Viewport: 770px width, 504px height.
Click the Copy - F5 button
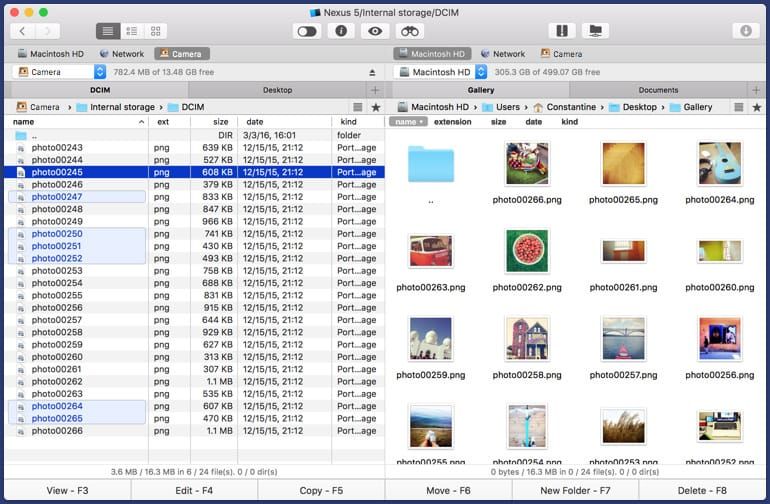point(321,490)
